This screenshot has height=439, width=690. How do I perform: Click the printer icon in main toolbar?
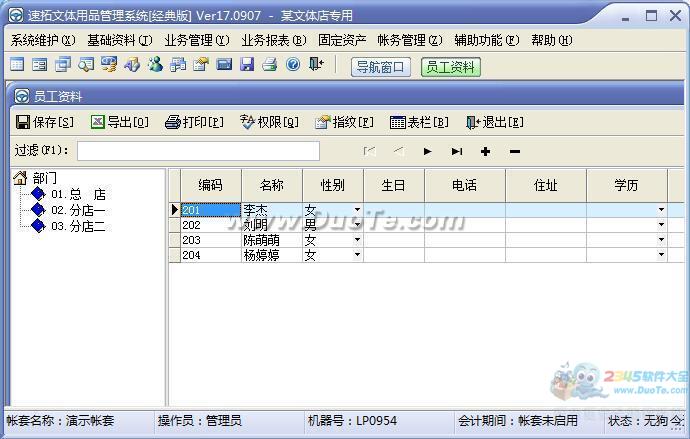[270, 64]
